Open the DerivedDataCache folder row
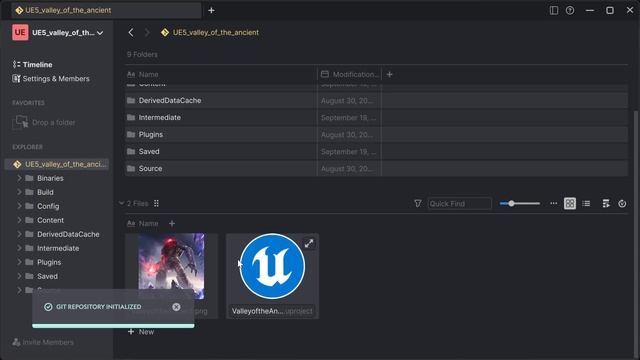The image size is (640, 360). [x=376, y=100]
